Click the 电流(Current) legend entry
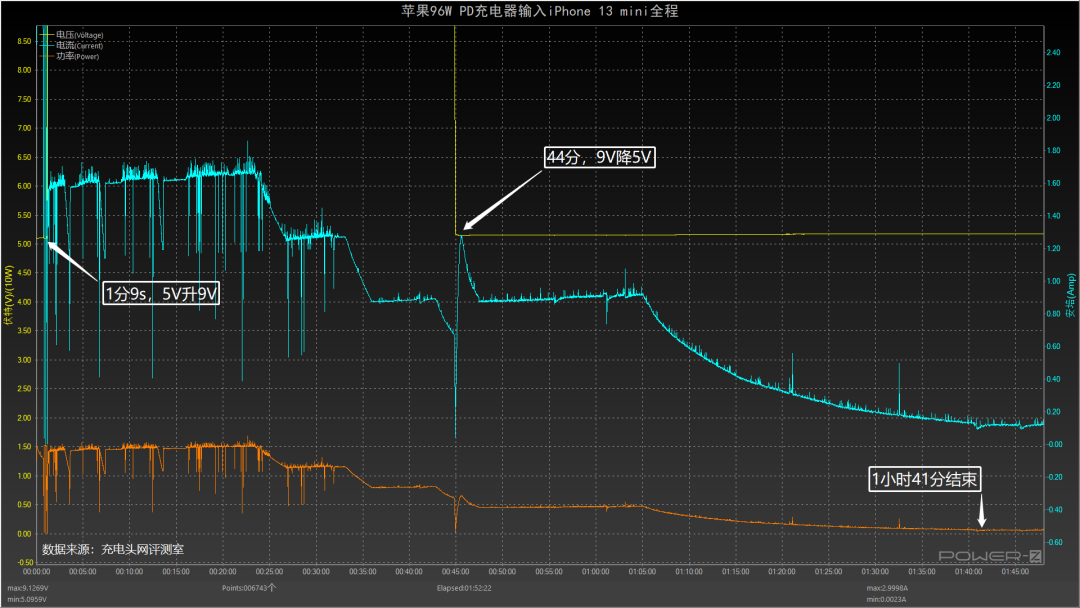Viewport: 1080px width, 608px height. [72, 45]
